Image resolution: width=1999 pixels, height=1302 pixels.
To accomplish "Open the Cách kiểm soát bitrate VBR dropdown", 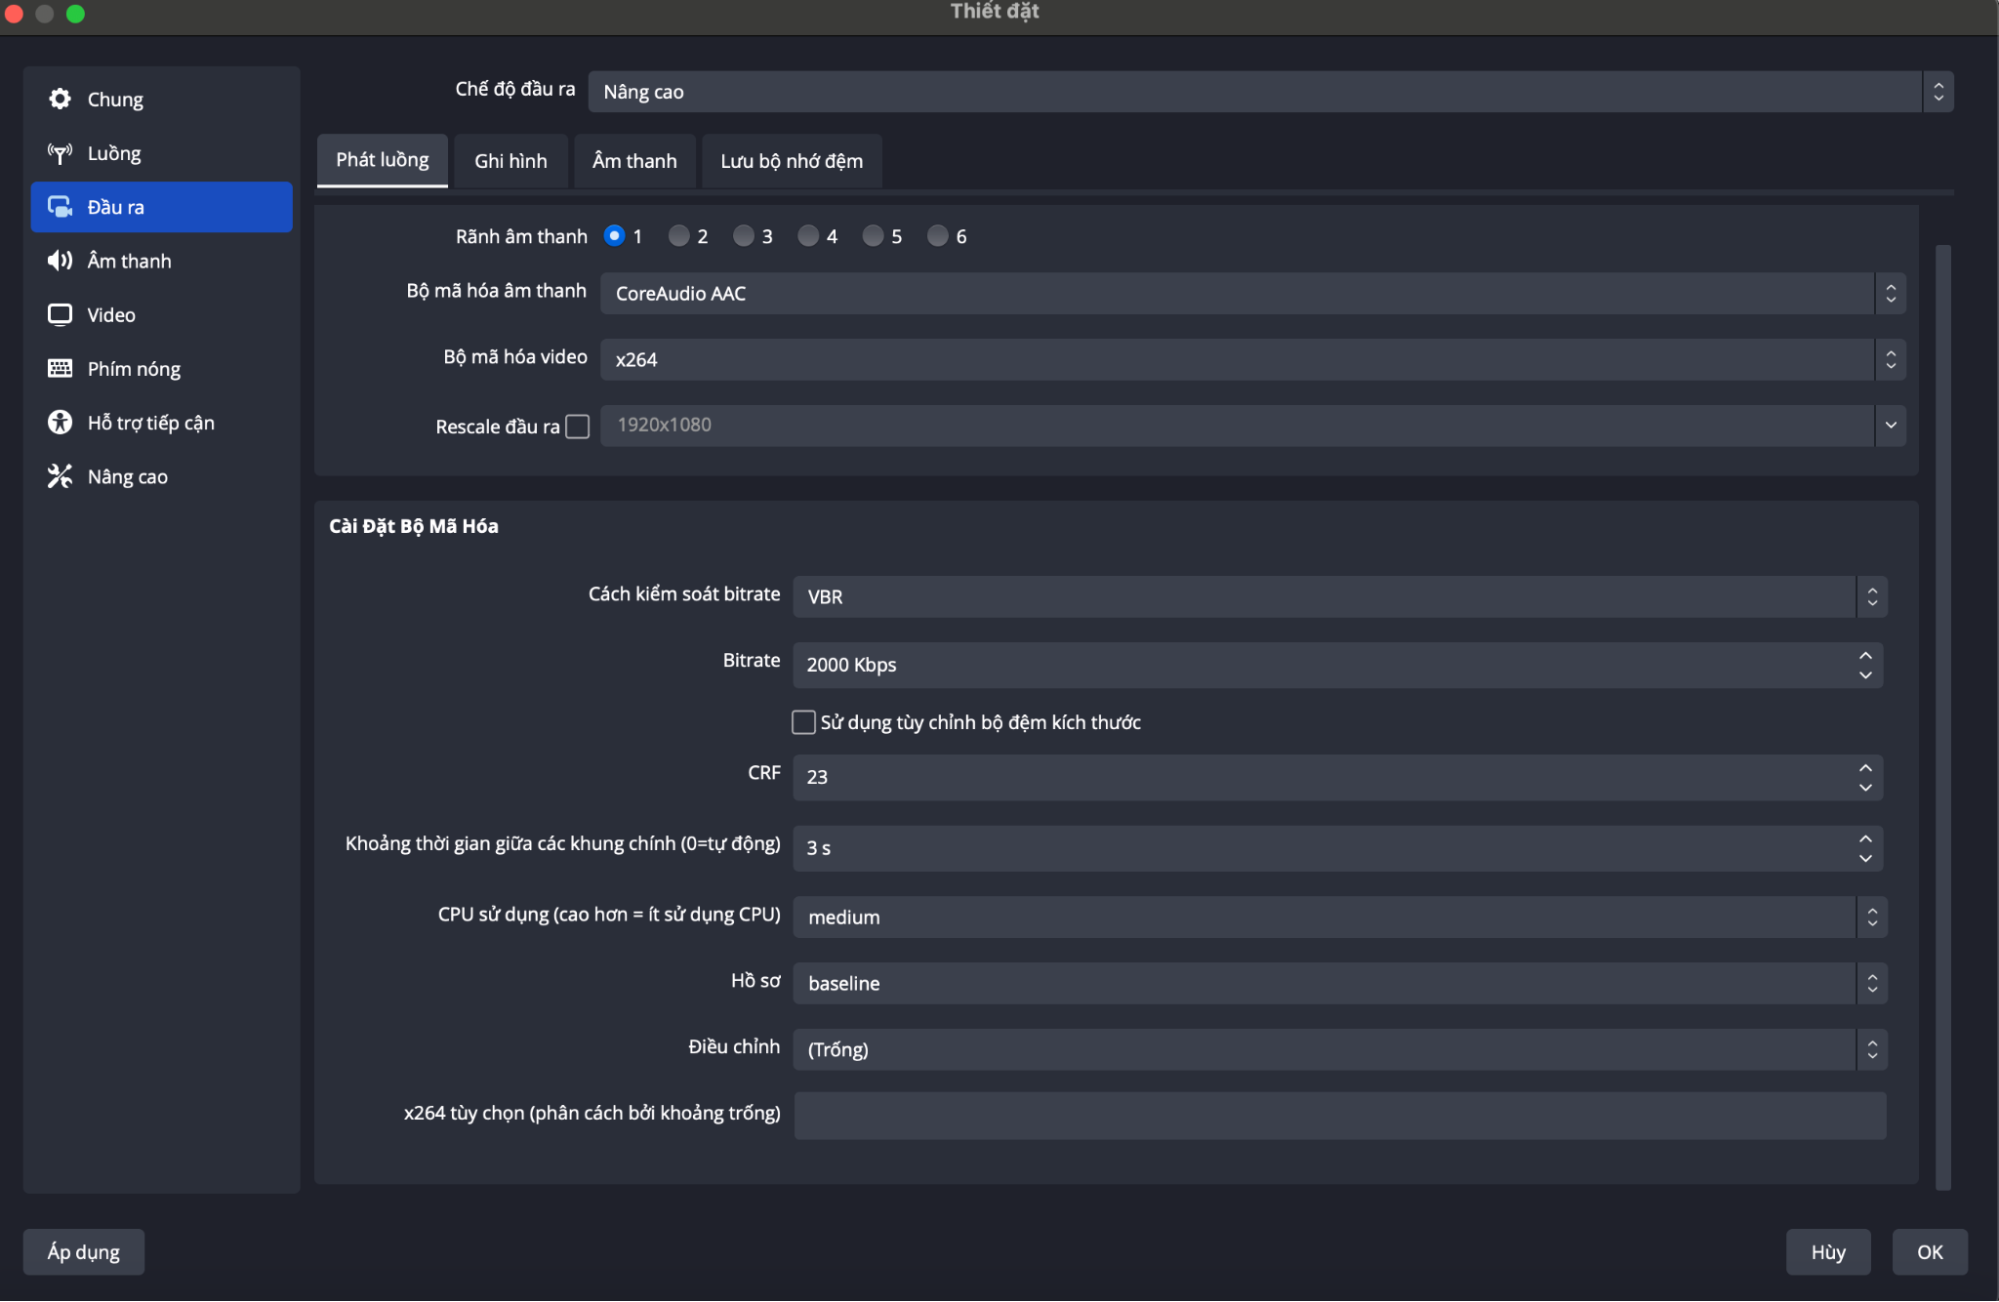I will coord(1340,596).
